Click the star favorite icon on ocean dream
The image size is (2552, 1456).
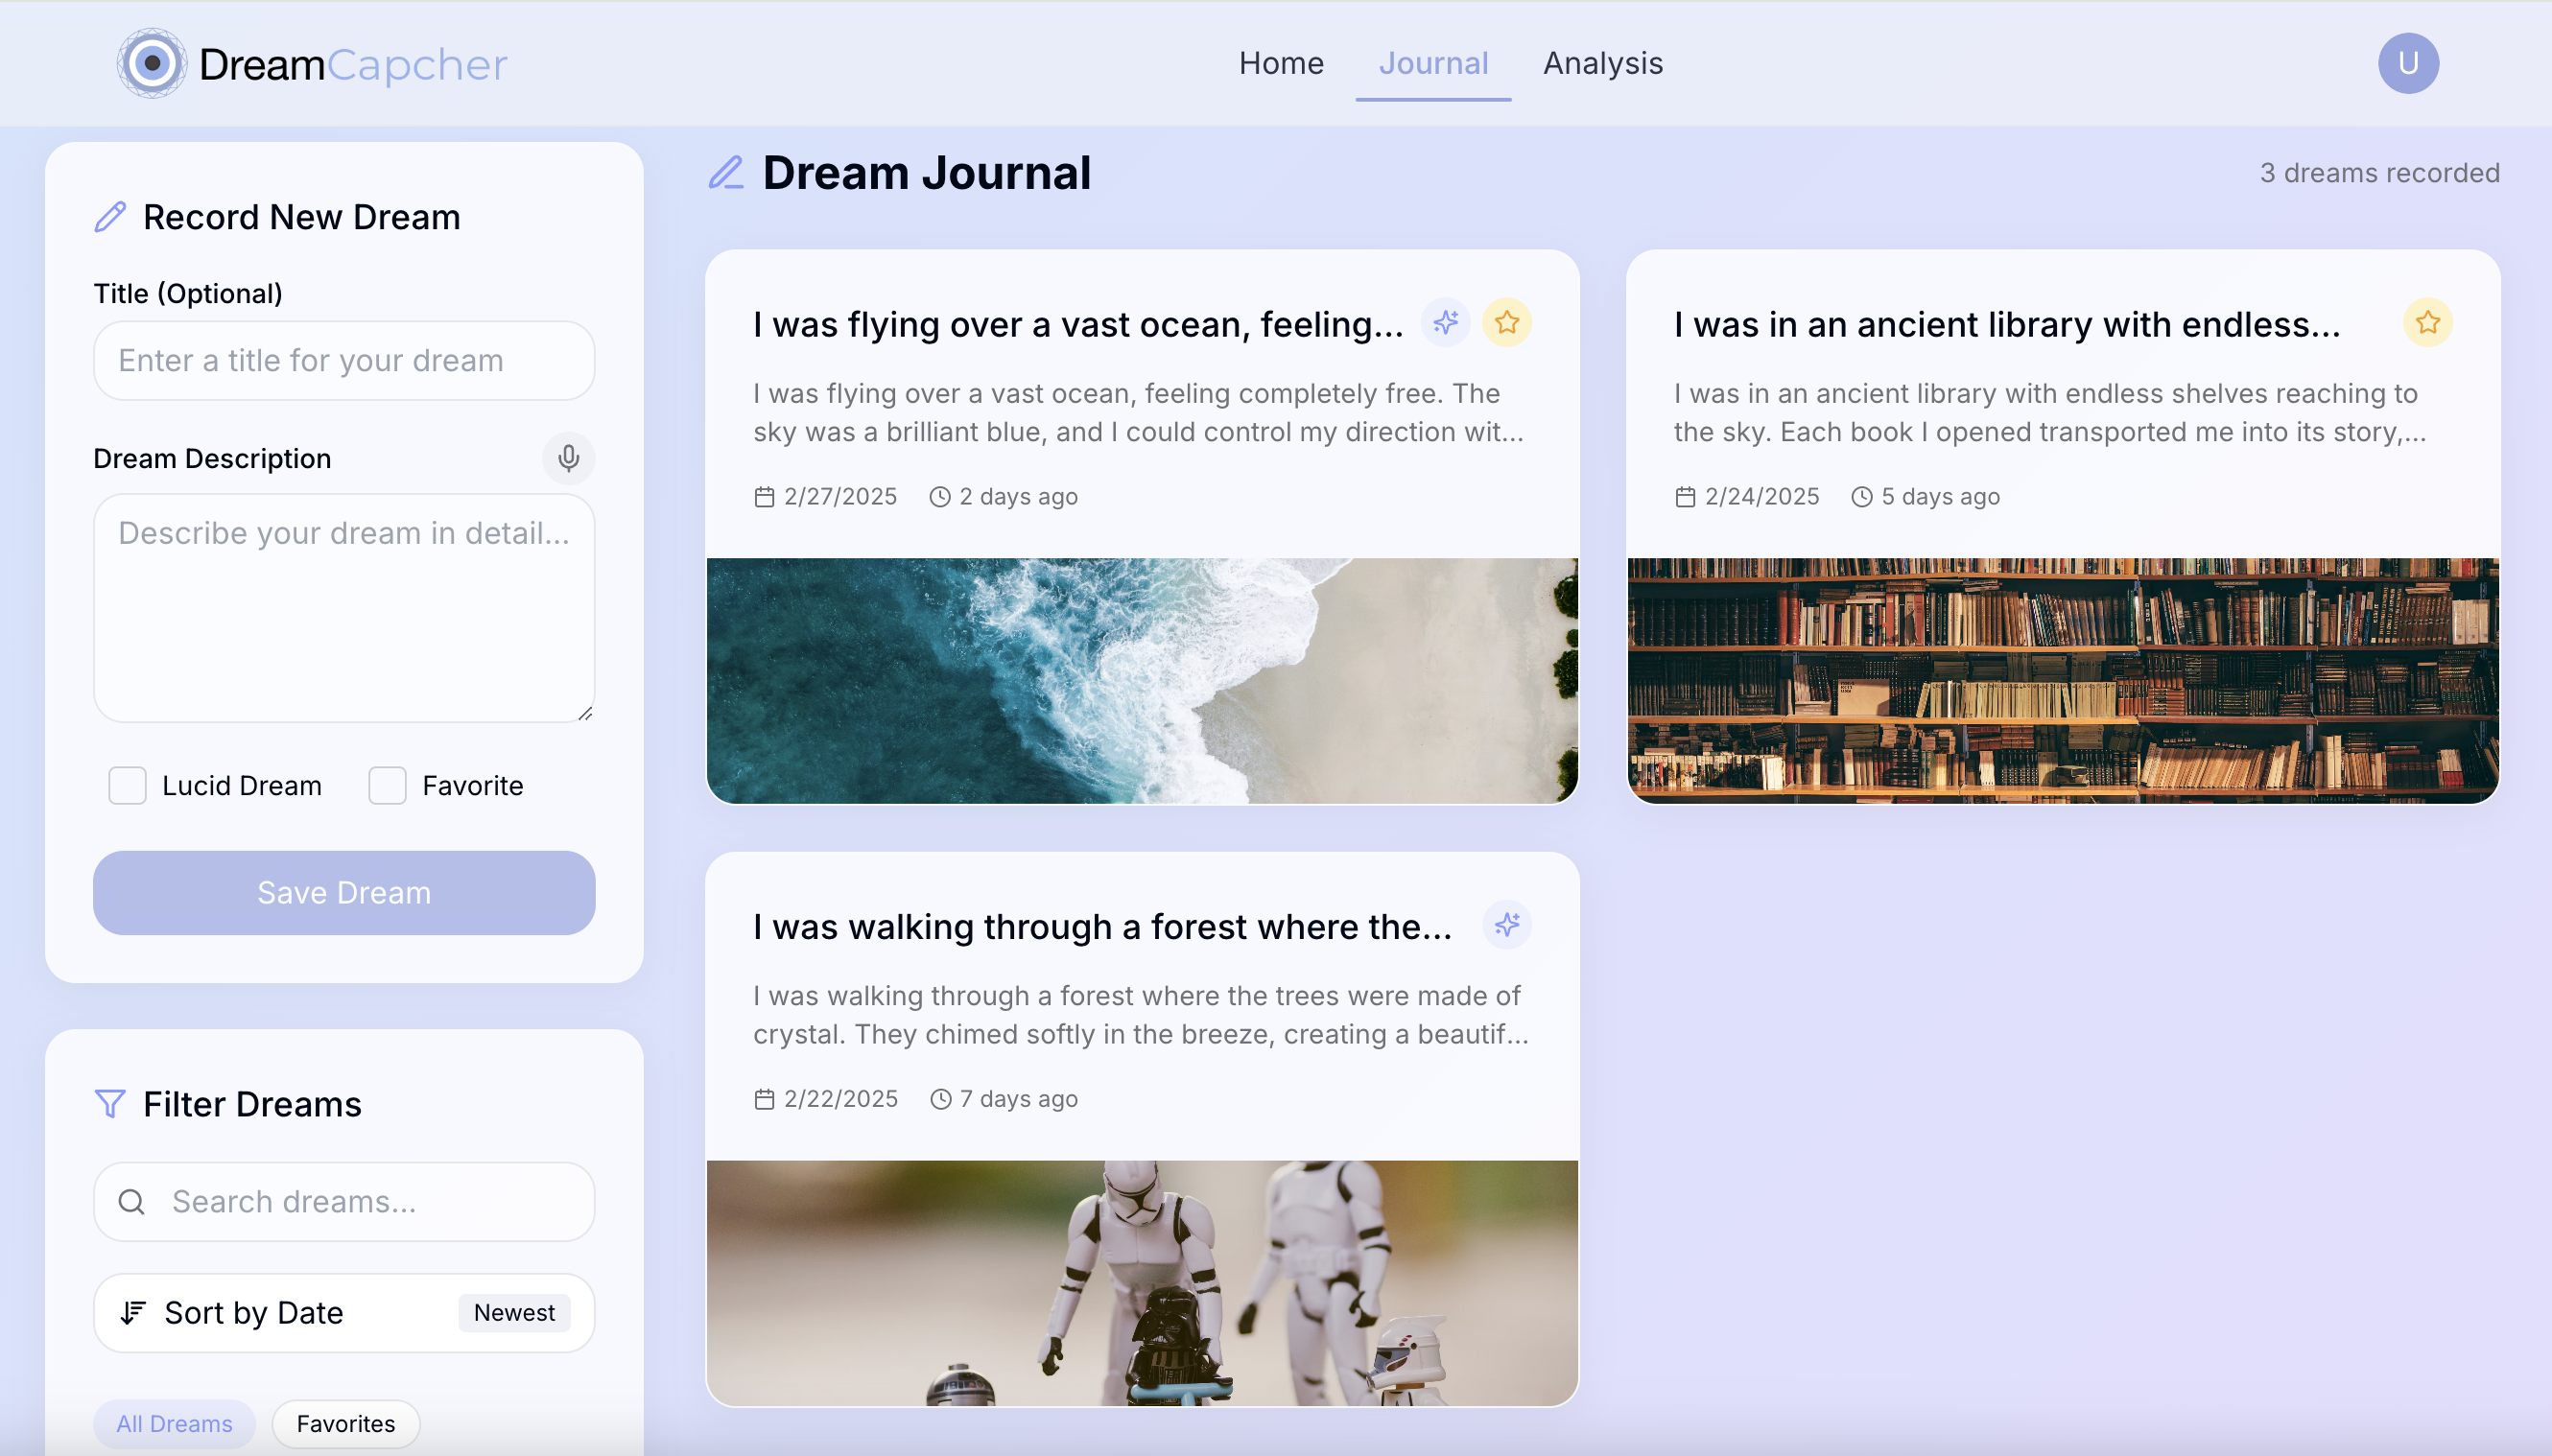[x=1507, y=323]
